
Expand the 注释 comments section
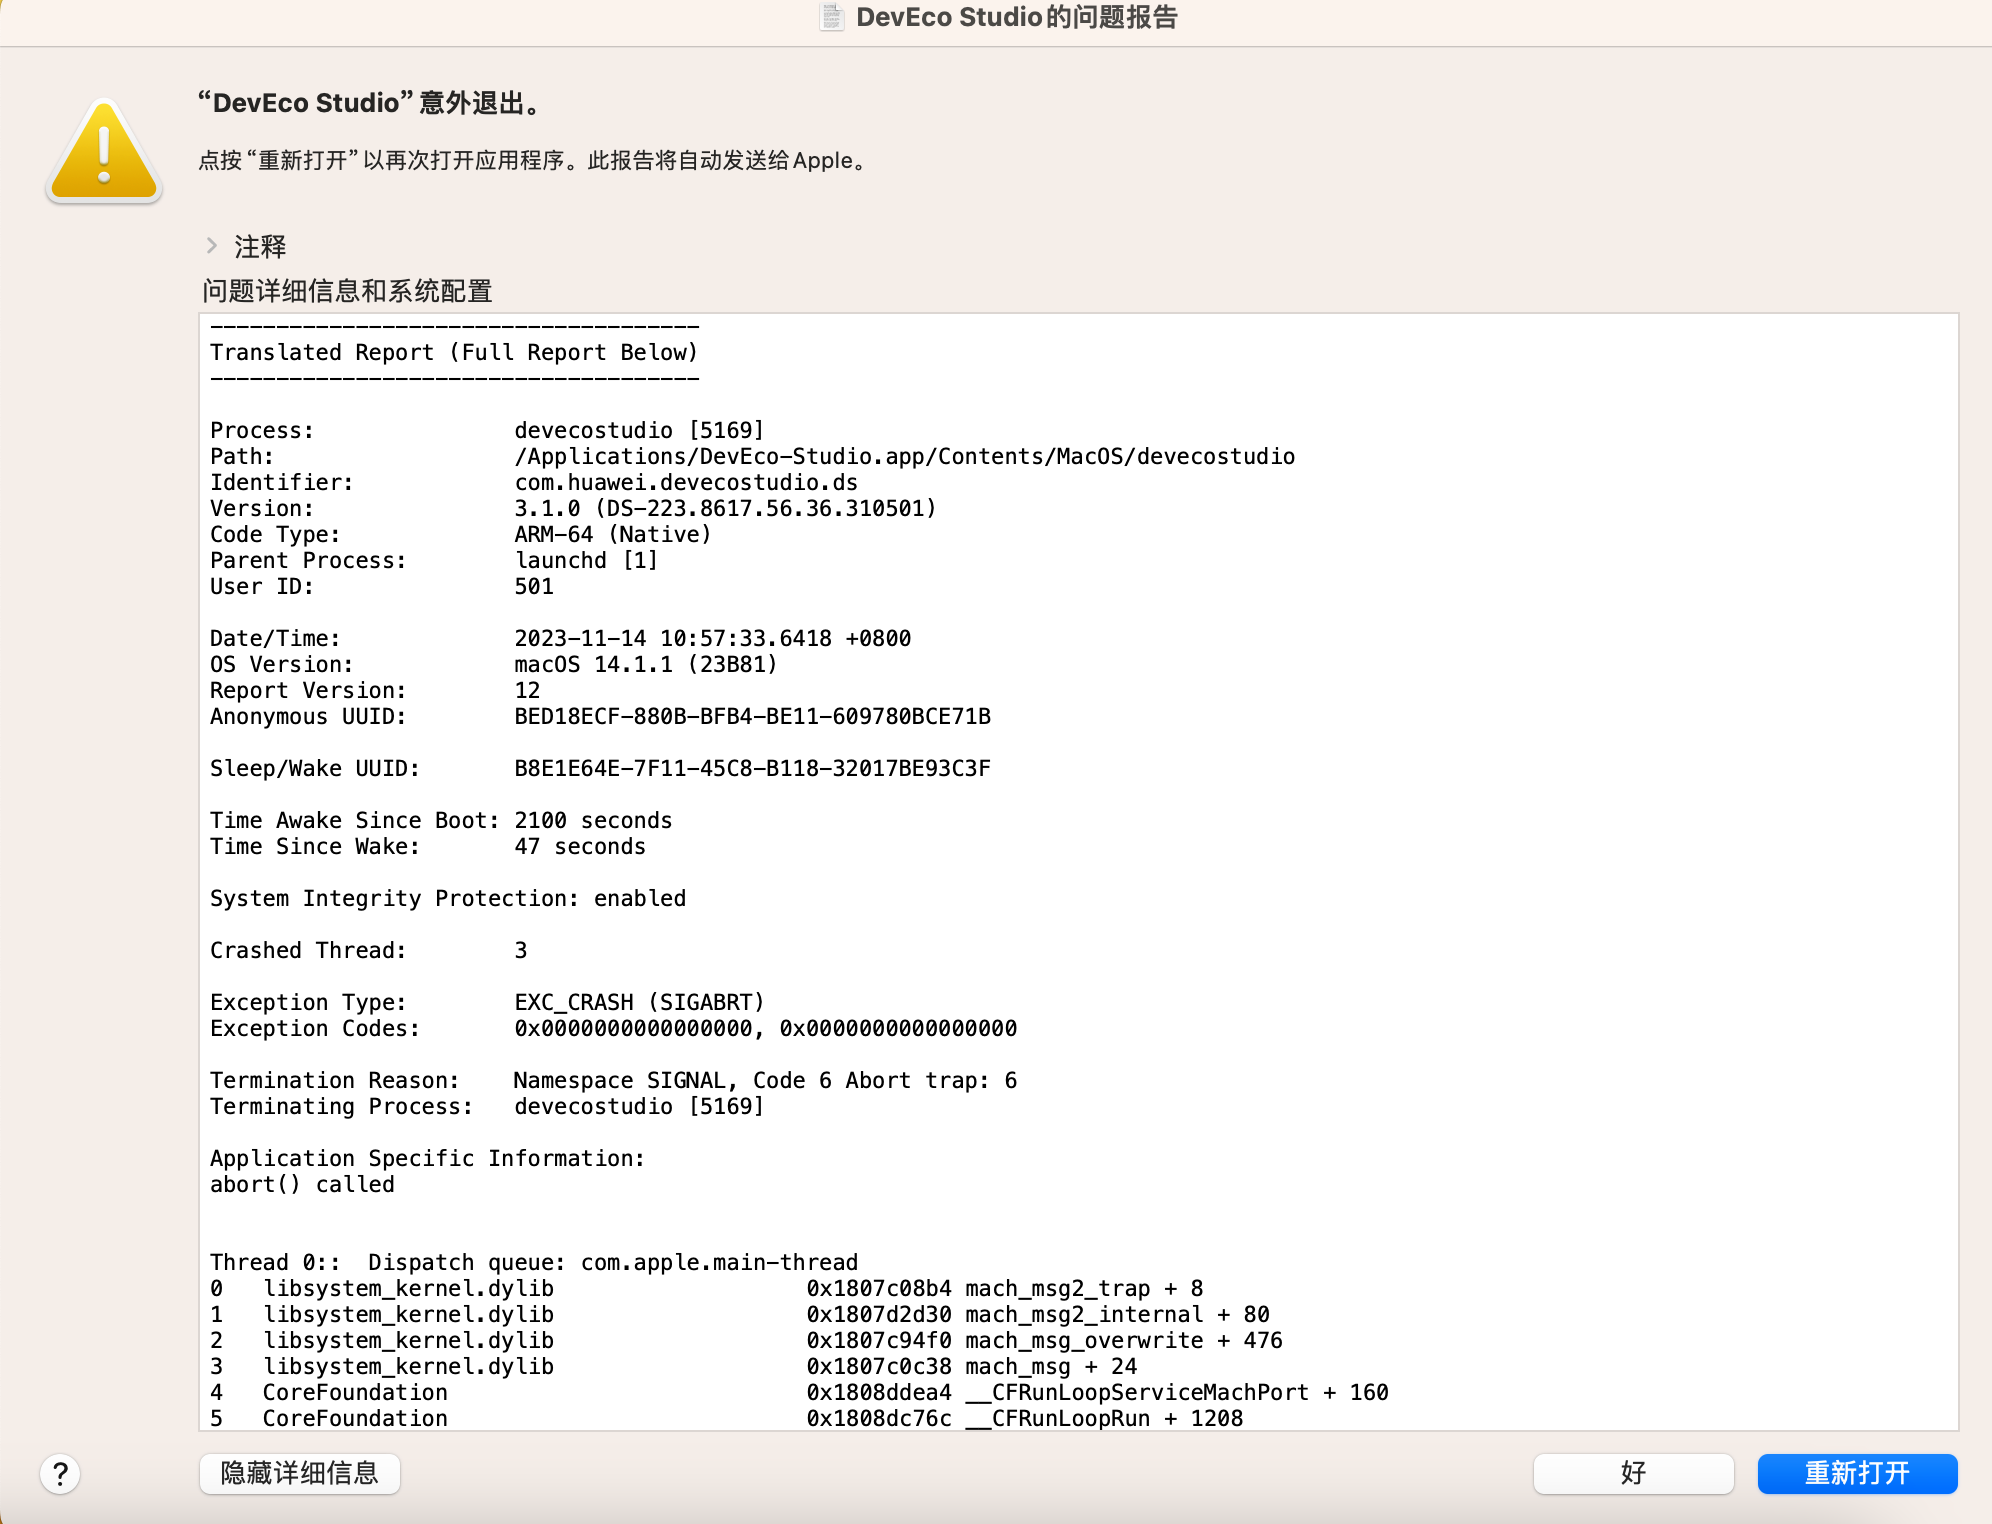point(212,246)
